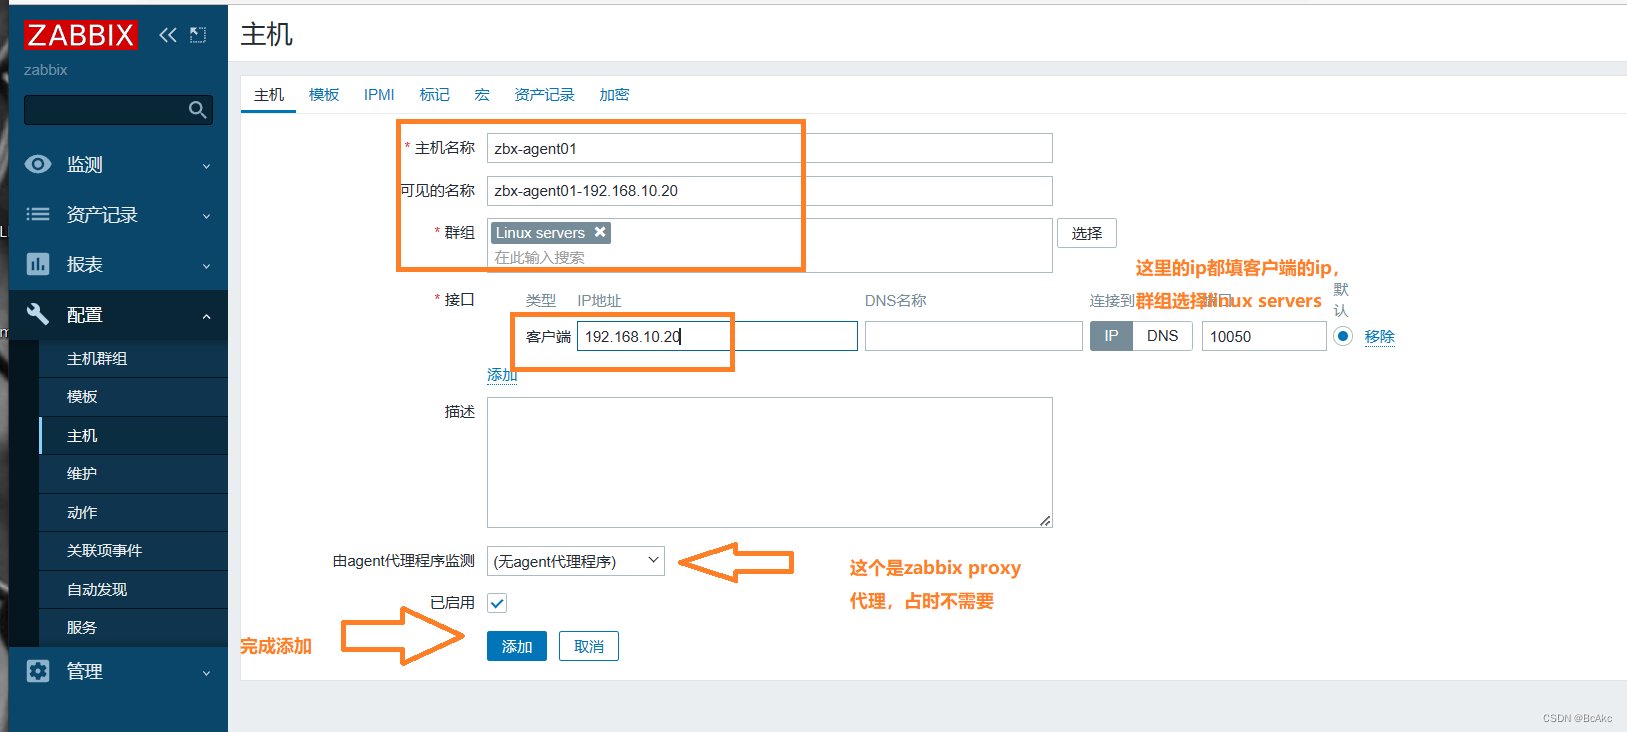Click the DNS名称 input field
Screen dimensions: 1627x732
[x=973, y=336]
